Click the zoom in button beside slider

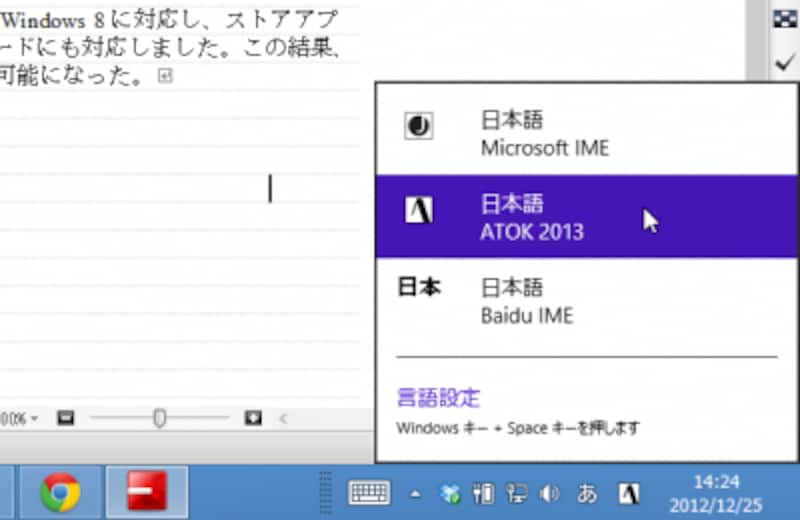click(253, 418)
